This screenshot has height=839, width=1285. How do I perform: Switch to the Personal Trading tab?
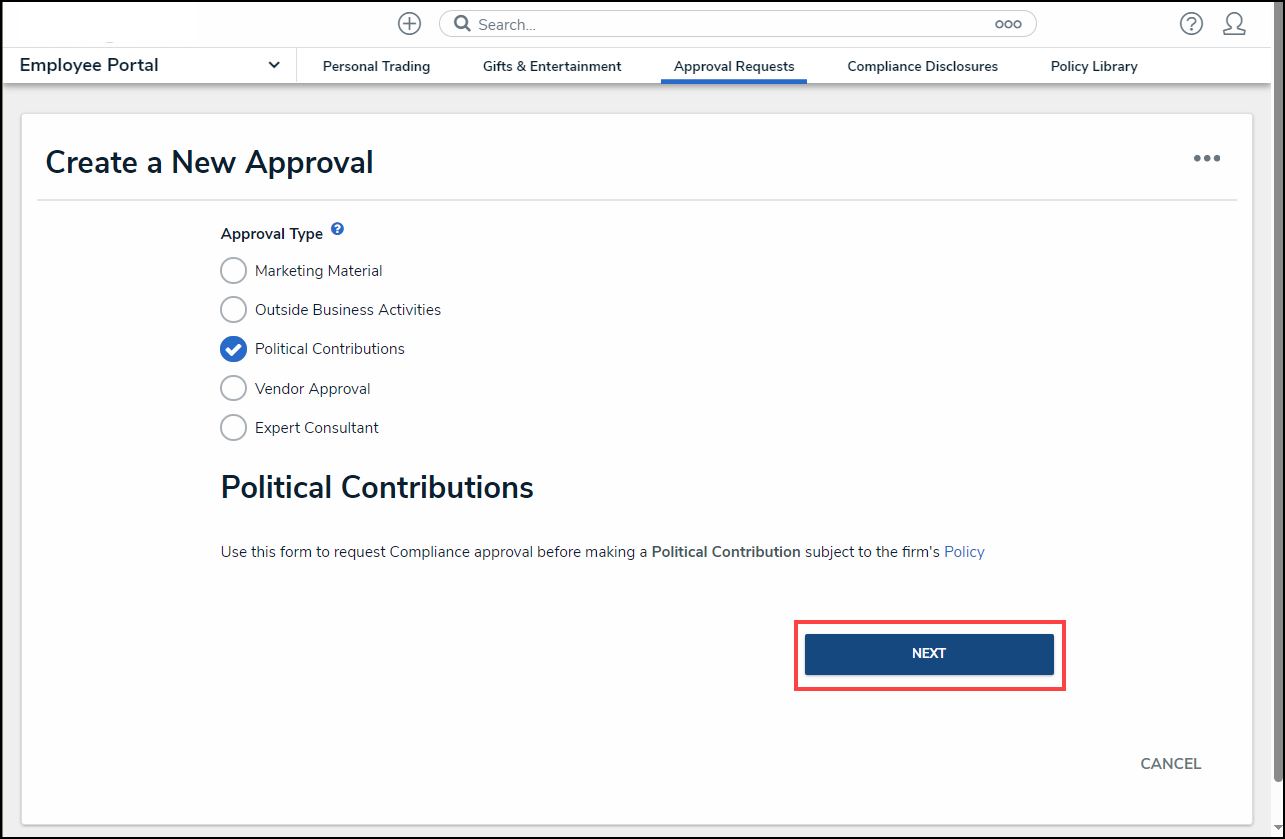point(376,67)
